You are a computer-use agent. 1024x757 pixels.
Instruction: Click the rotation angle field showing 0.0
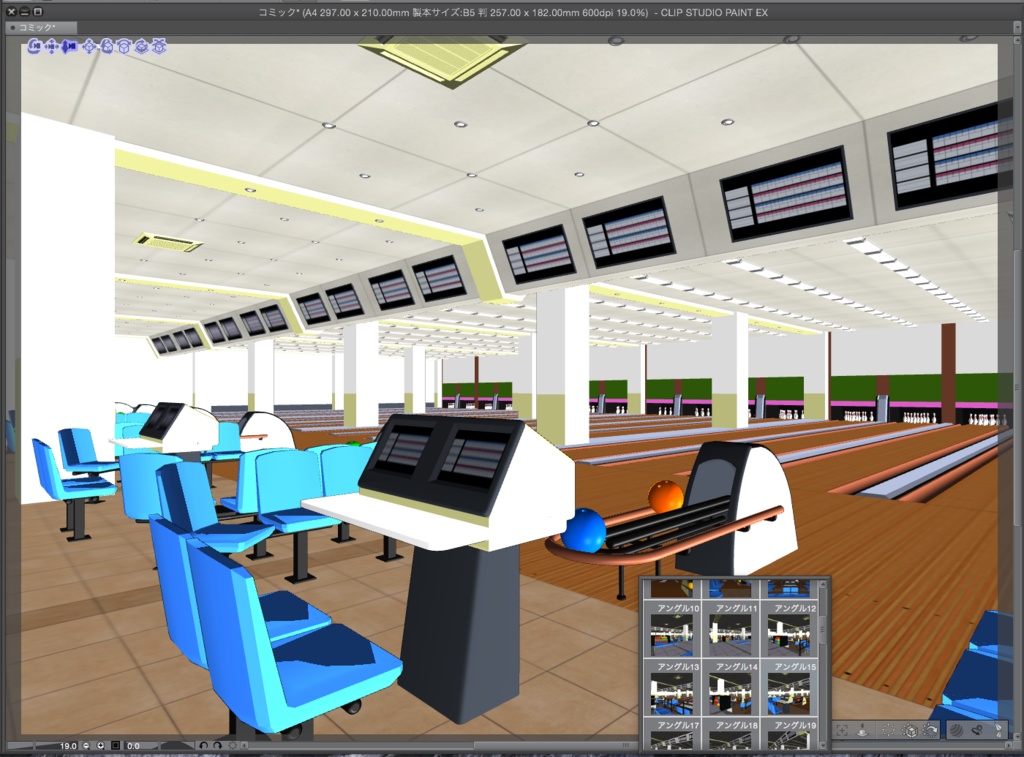140,745
